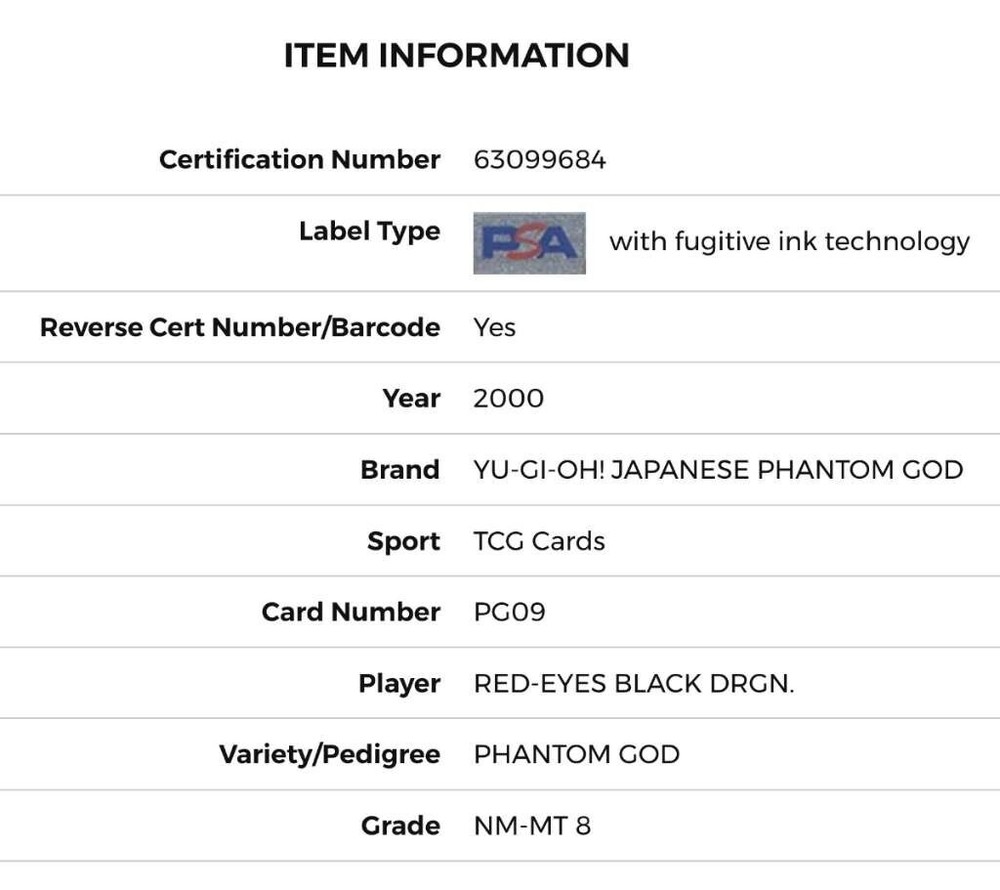1000x890 pixels.
Task: Select certification number 63099684
Action: tap(539, 160)
